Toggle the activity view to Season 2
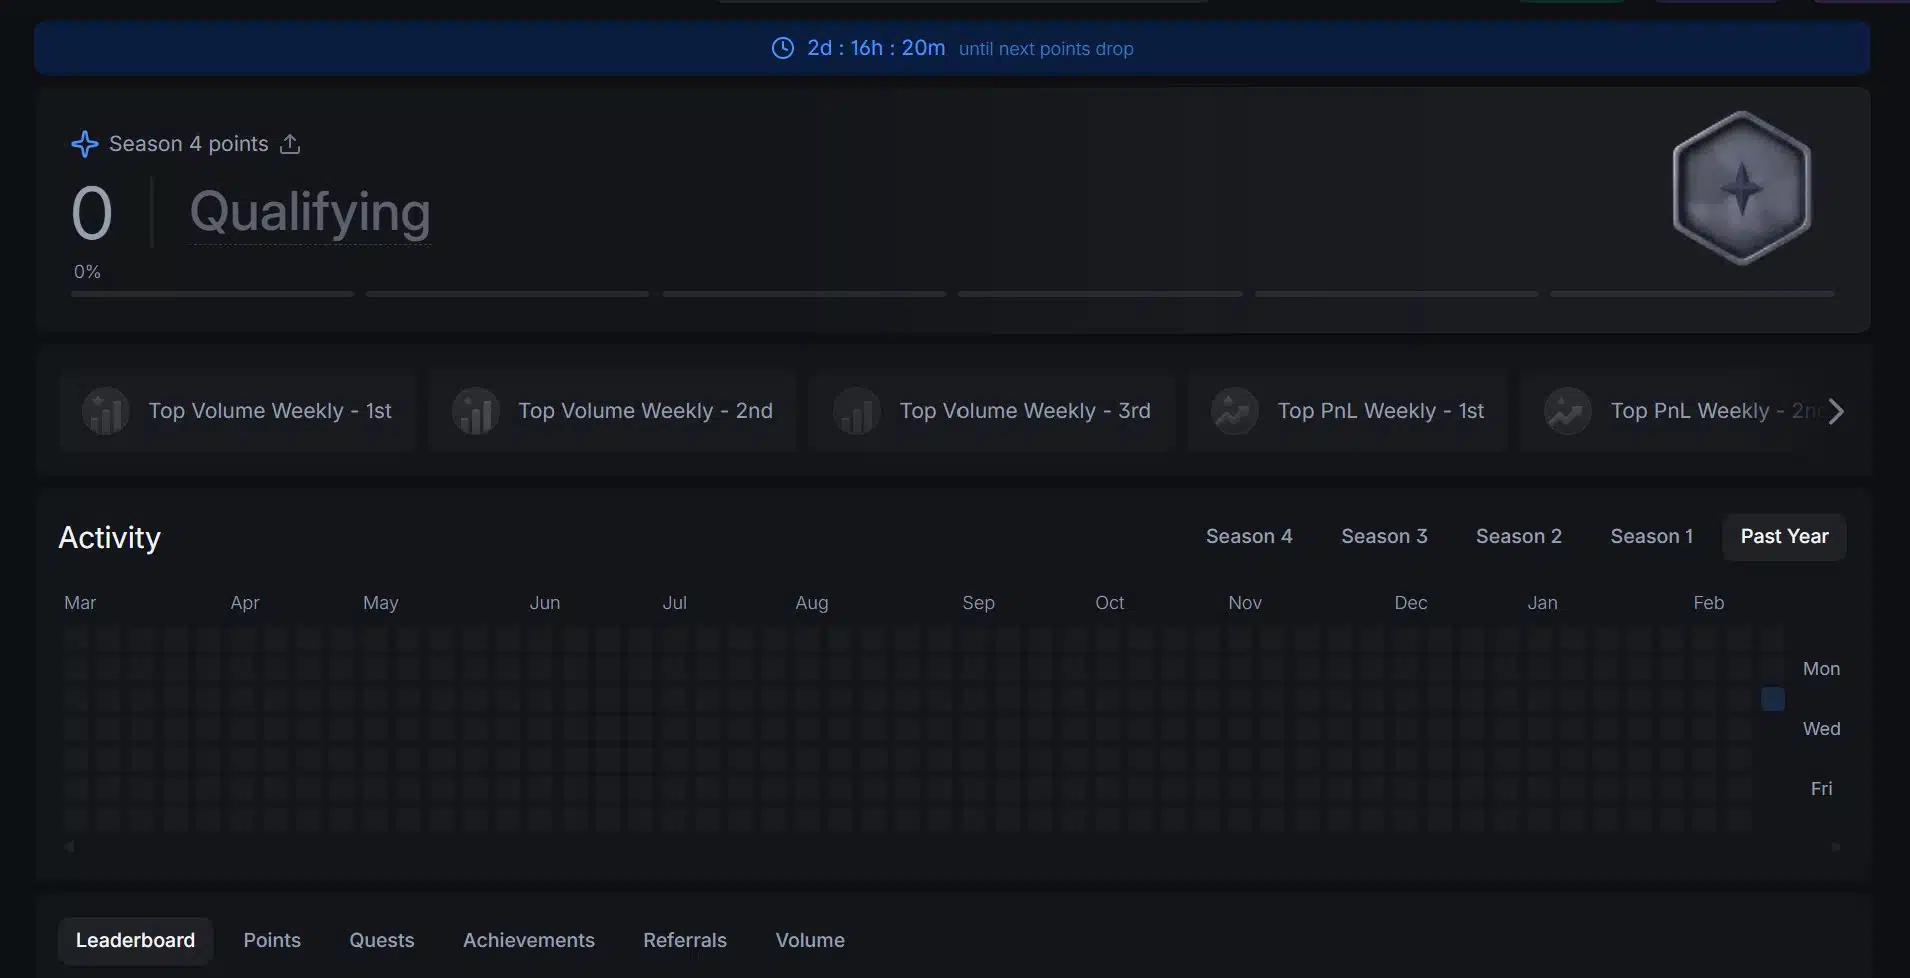Image resolution: width=1910 pixels, height=978 pixels. tap(1518, 536)
